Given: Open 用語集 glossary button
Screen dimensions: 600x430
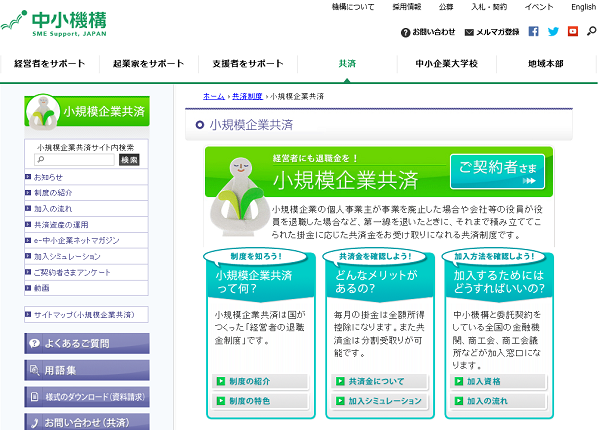Looking at the screenshot, I should pos(87,370).
